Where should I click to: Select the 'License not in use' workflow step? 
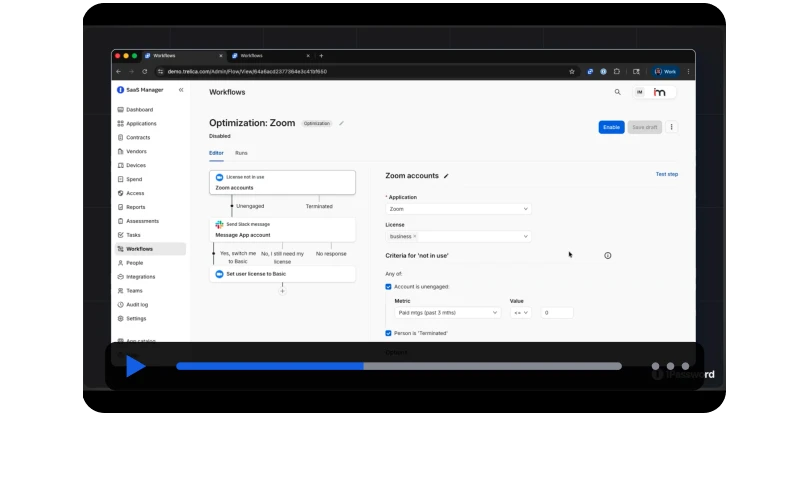click(x=282, y=182)
